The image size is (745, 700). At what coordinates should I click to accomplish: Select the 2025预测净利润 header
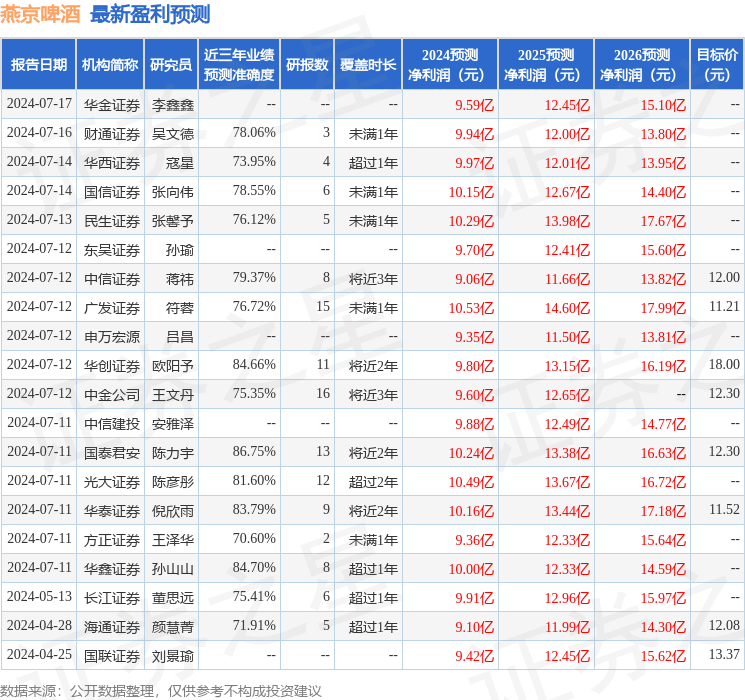pyautogui.click(x=546, y=65)
